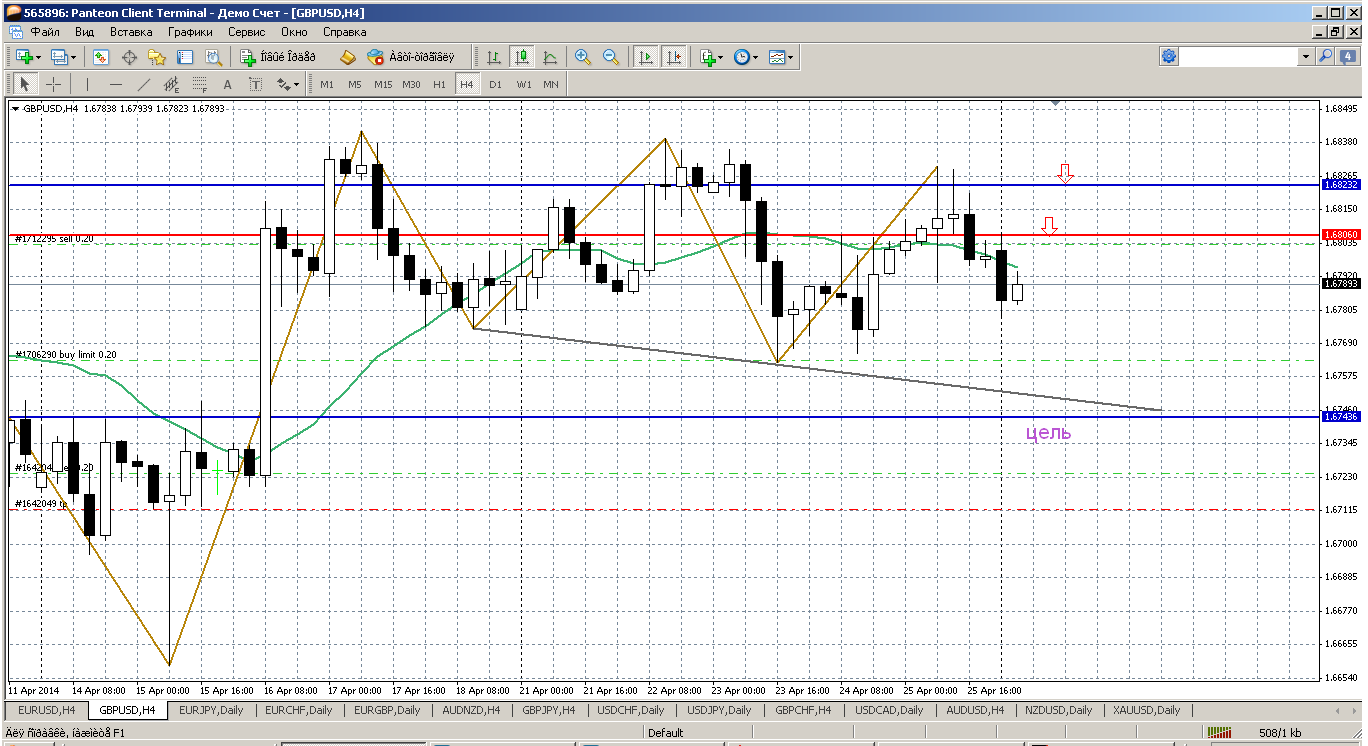
Task: Switch to the XAUUSD,Daily chart tab
Action: click(1147, 710)
